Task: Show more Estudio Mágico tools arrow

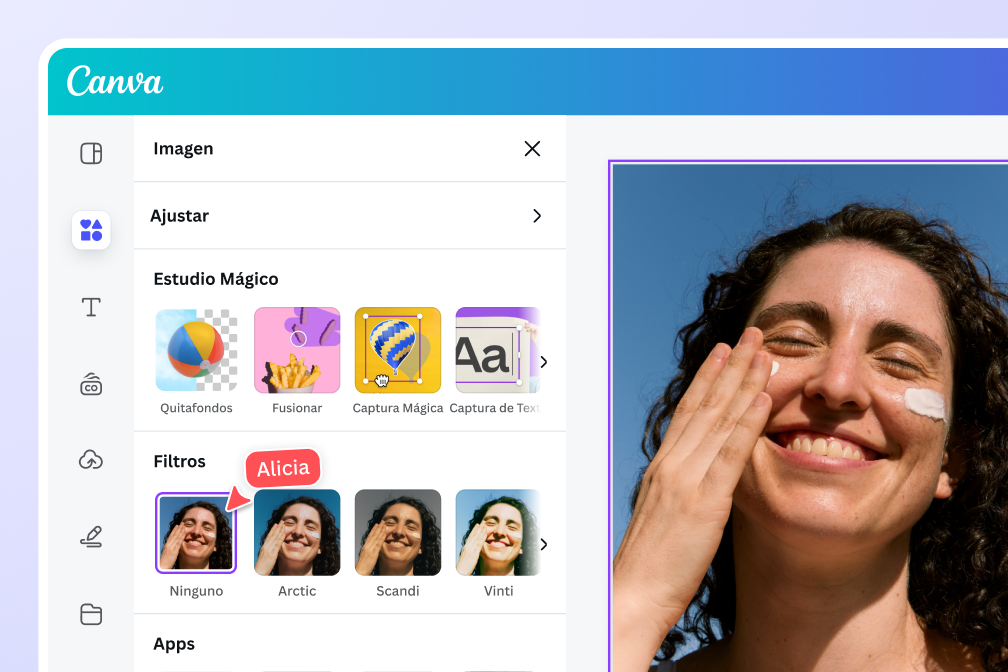Action: [544, 362]
